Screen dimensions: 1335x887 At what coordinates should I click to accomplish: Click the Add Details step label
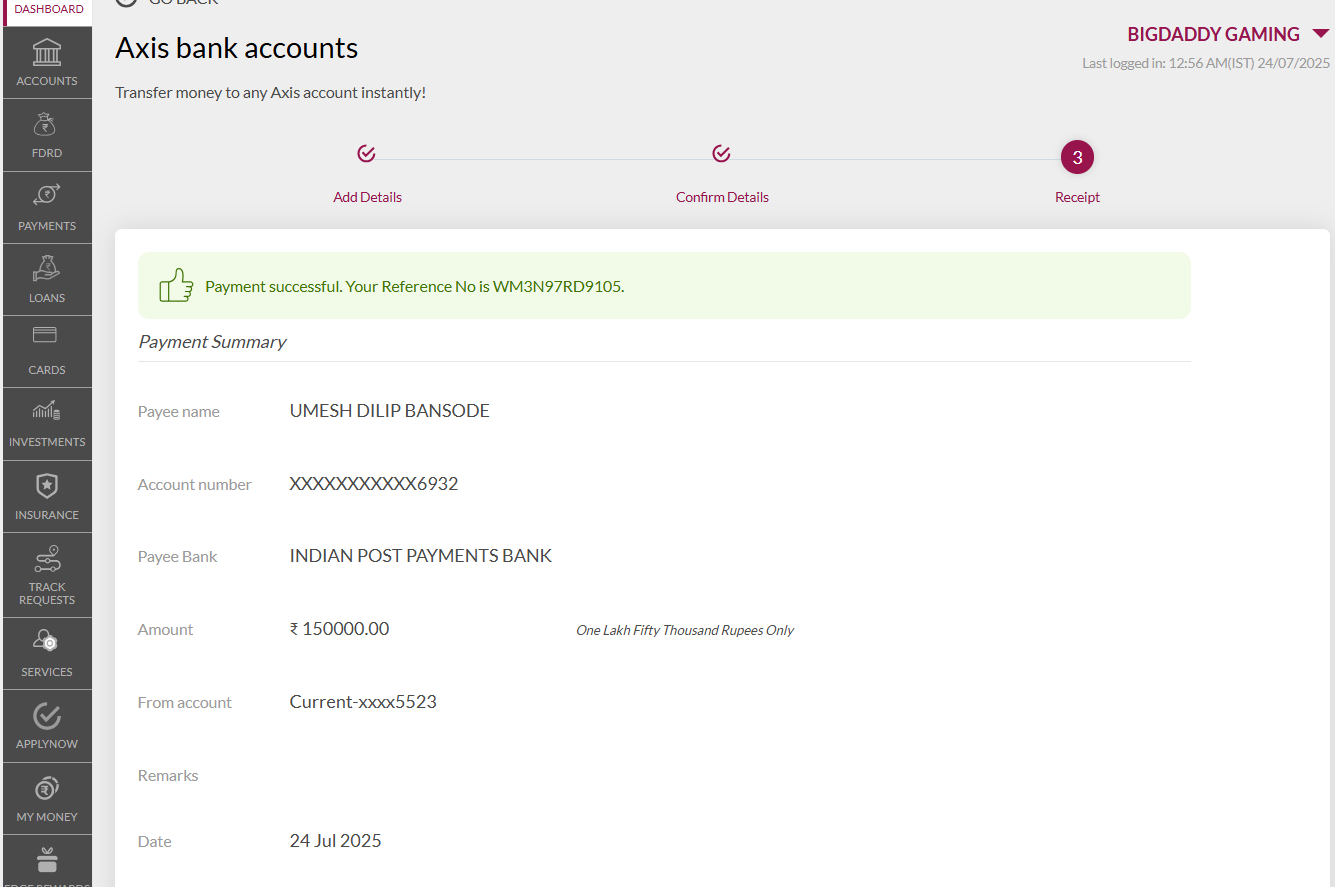pyautogui.click(x=367, y=197)
